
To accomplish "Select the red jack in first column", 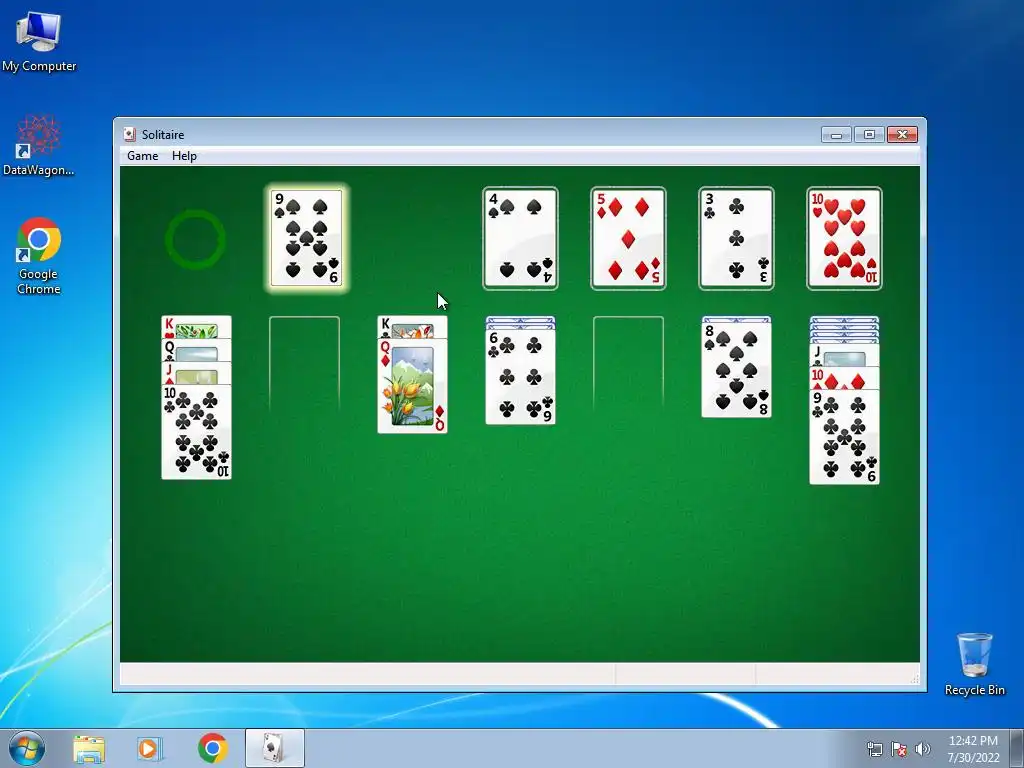I will click(197, 373).
